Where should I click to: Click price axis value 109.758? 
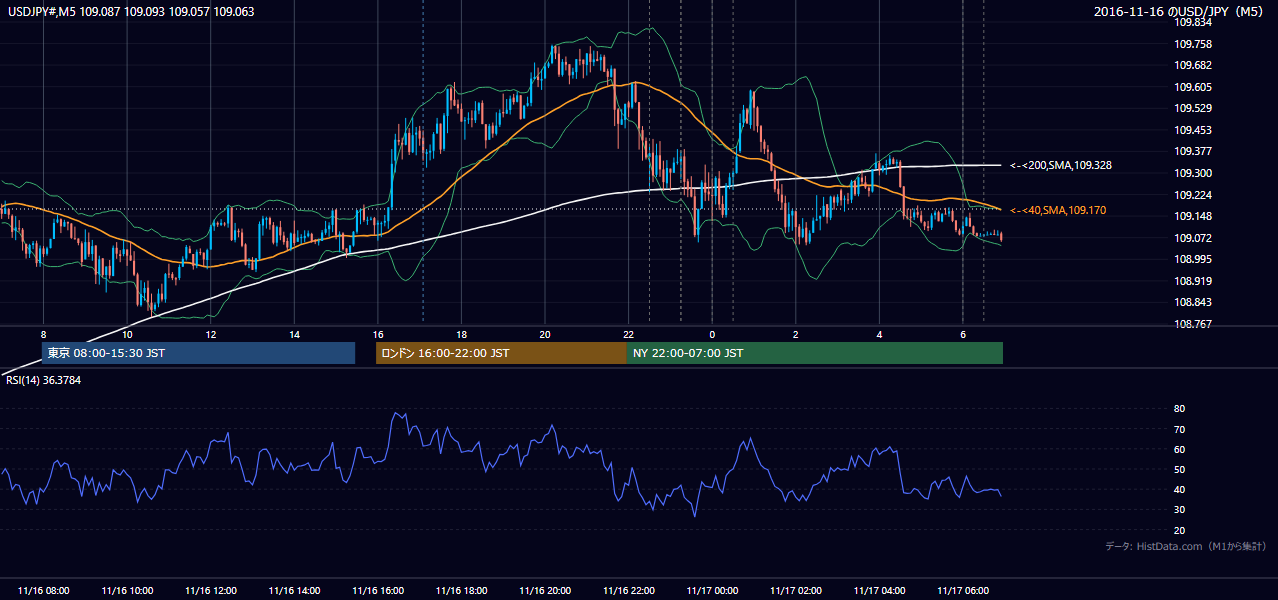1193,44
